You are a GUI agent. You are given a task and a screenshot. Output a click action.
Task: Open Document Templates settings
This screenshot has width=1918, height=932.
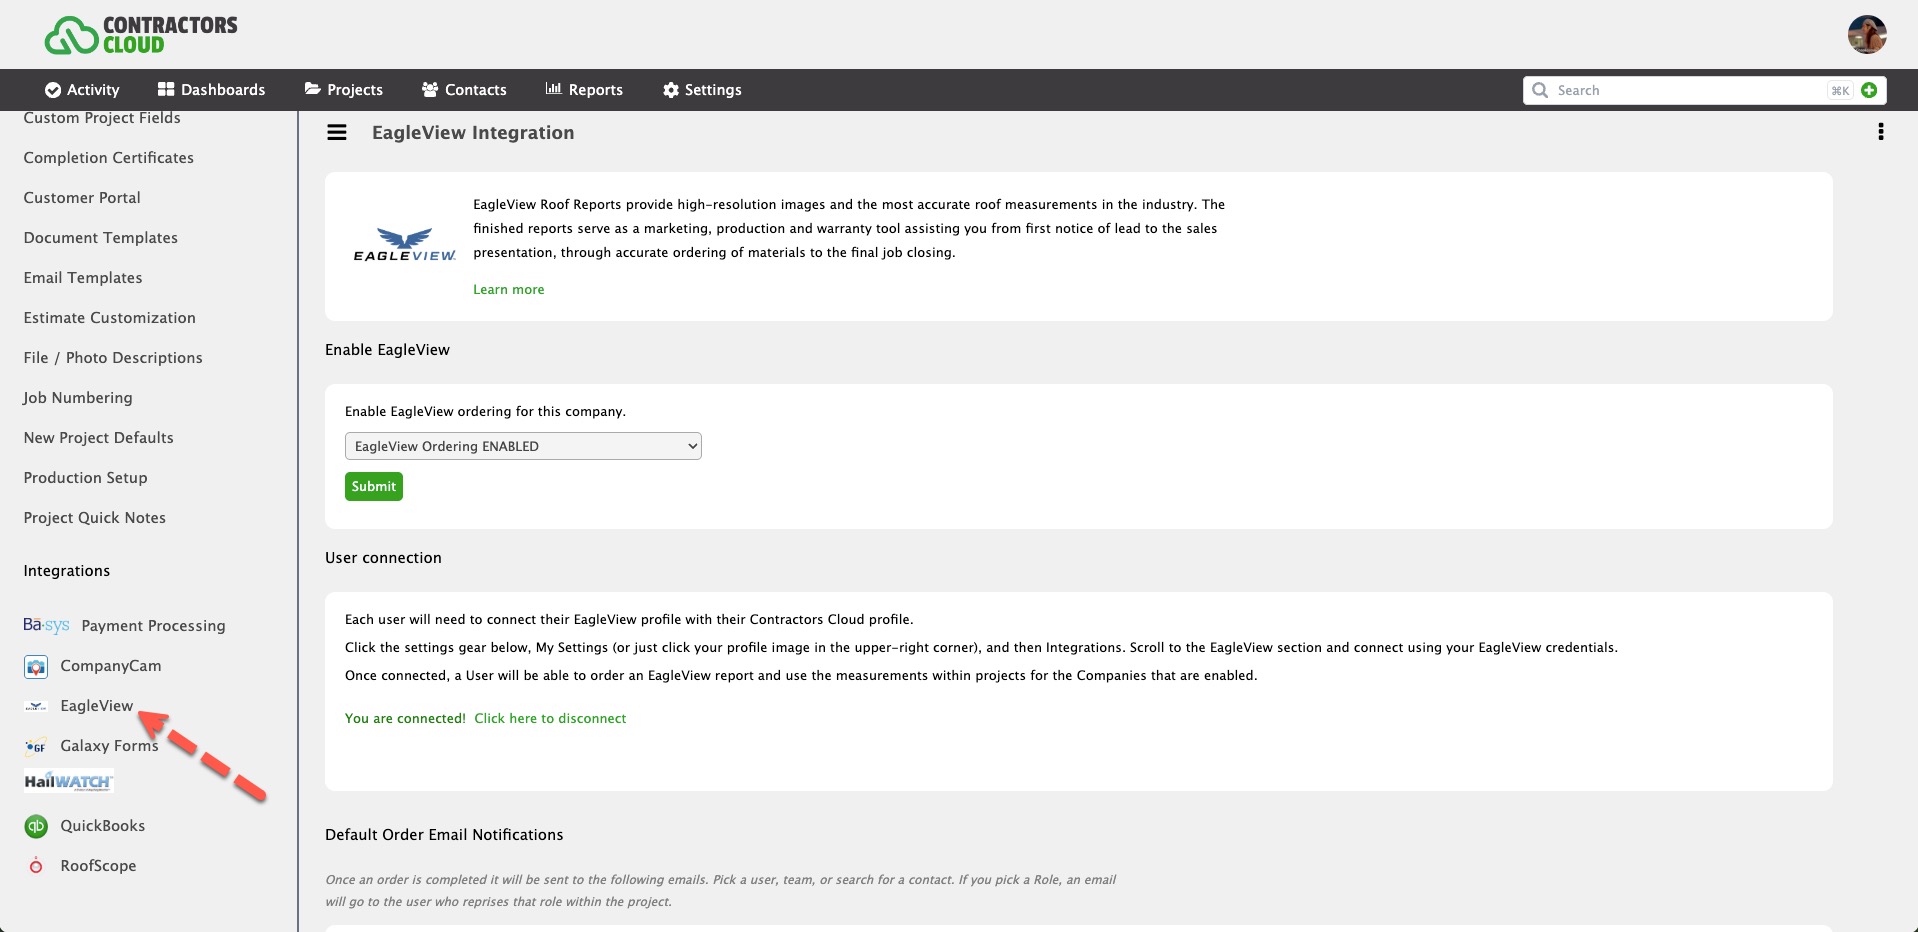pyautogui.click(x=101, y=238)
